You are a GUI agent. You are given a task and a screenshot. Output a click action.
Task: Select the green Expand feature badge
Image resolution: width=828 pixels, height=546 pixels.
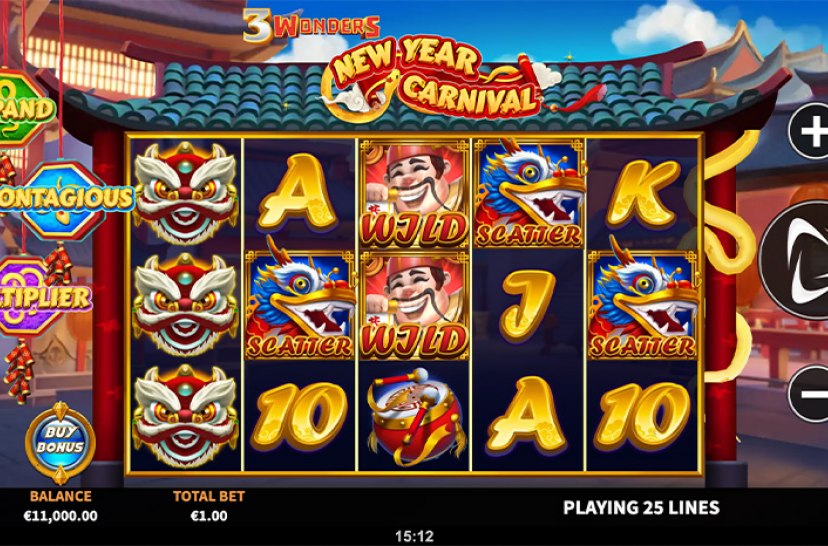pos(25,108)
